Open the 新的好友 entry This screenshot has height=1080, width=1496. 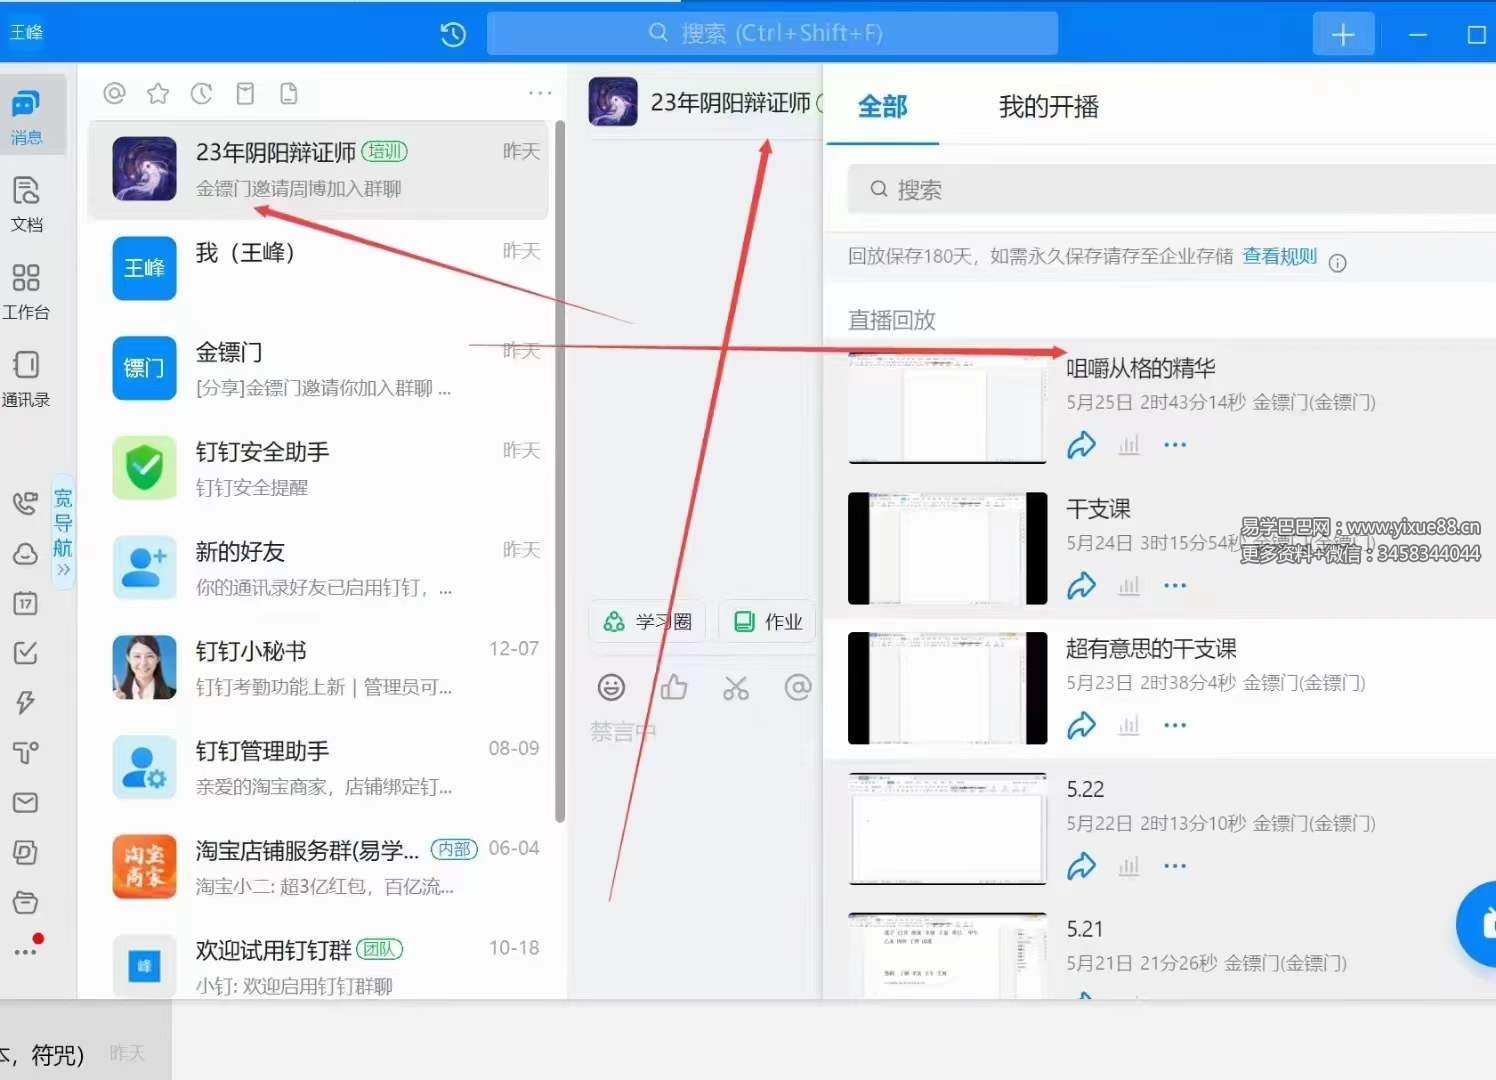click(318, 568)
